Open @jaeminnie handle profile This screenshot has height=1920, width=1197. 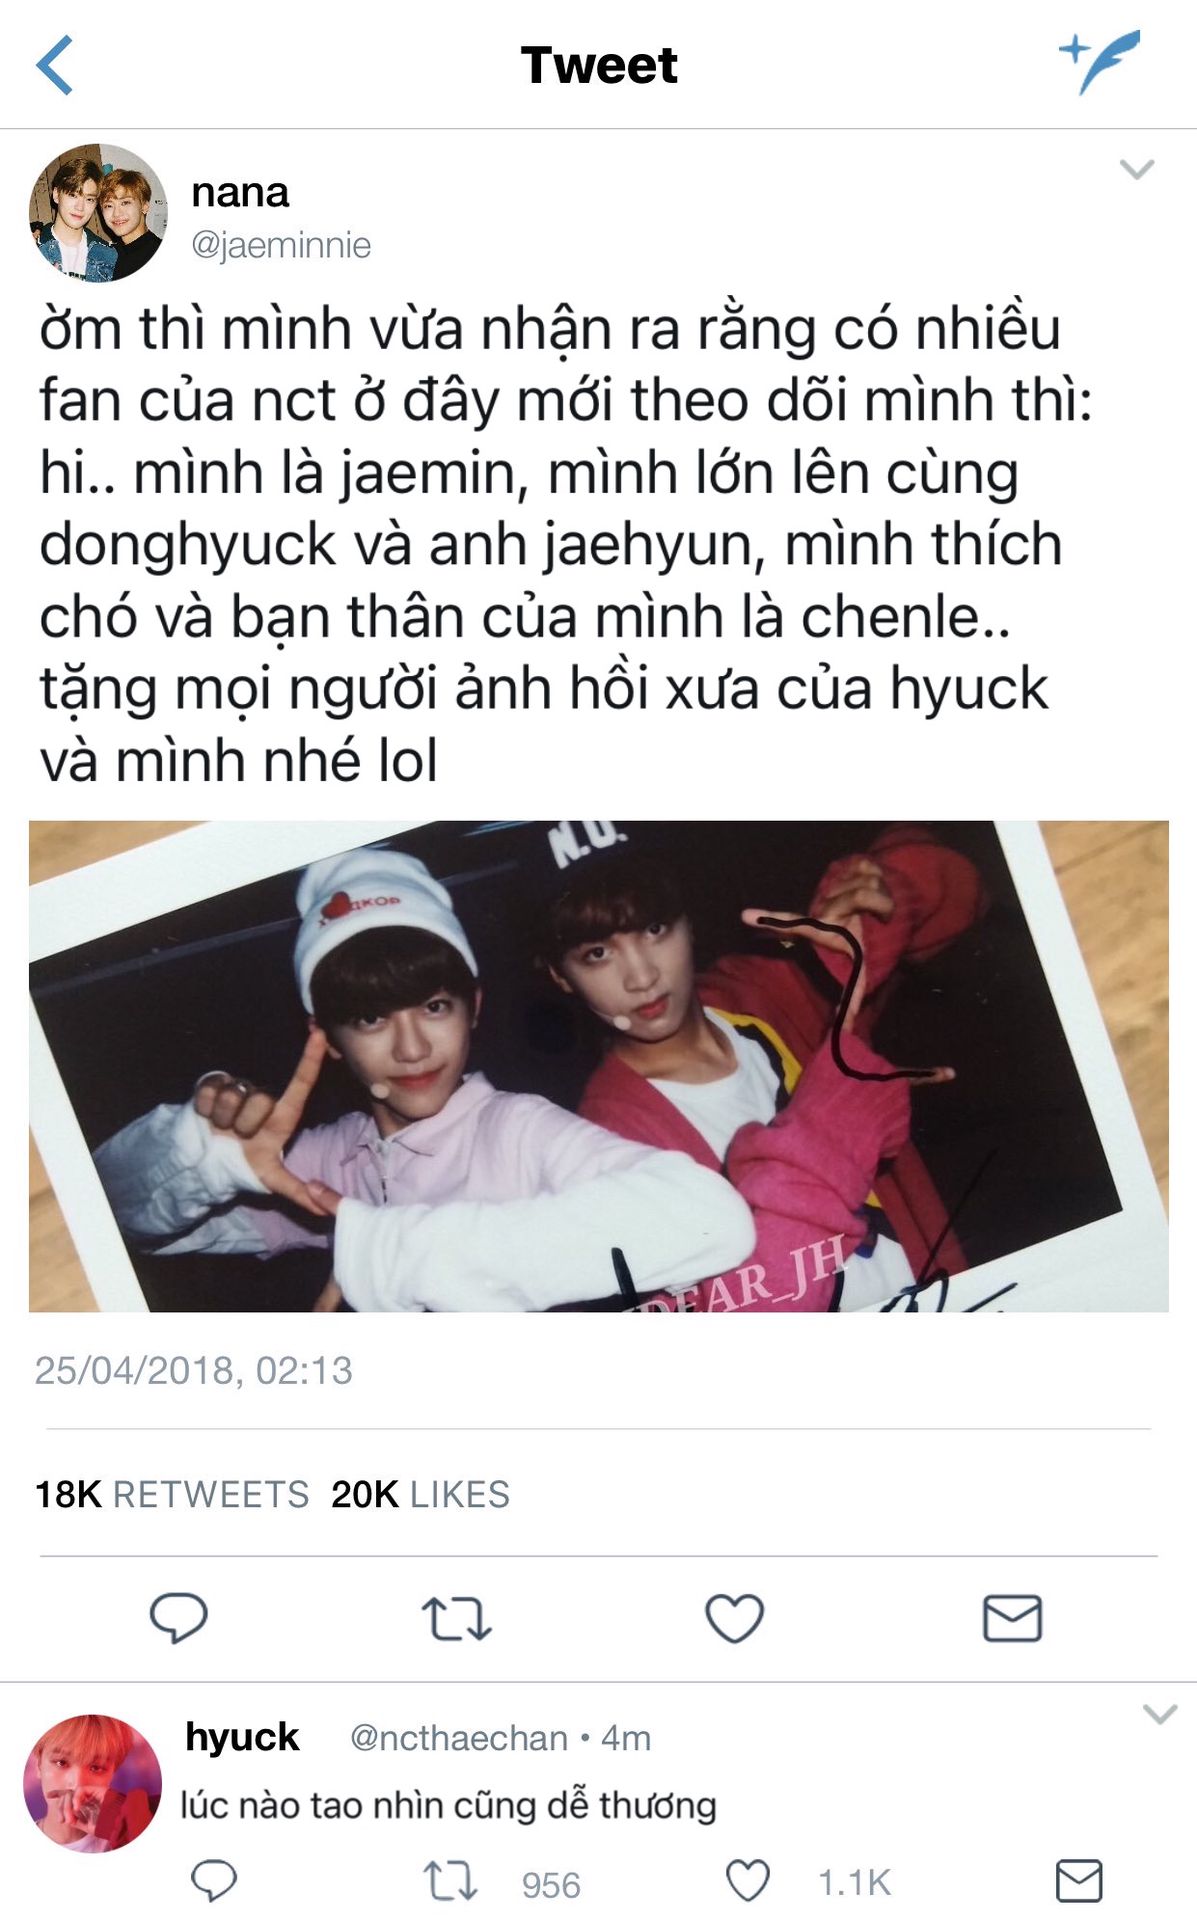pyautogui.click(x=281, y=245)
